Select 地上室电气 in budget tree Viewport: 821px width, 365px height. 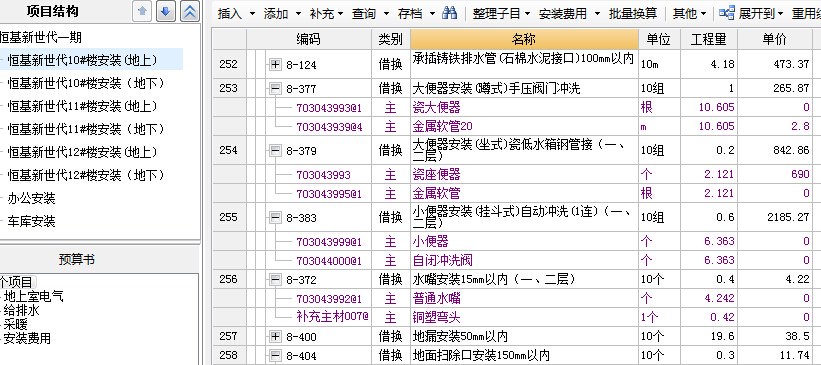(x=34, y=296)
